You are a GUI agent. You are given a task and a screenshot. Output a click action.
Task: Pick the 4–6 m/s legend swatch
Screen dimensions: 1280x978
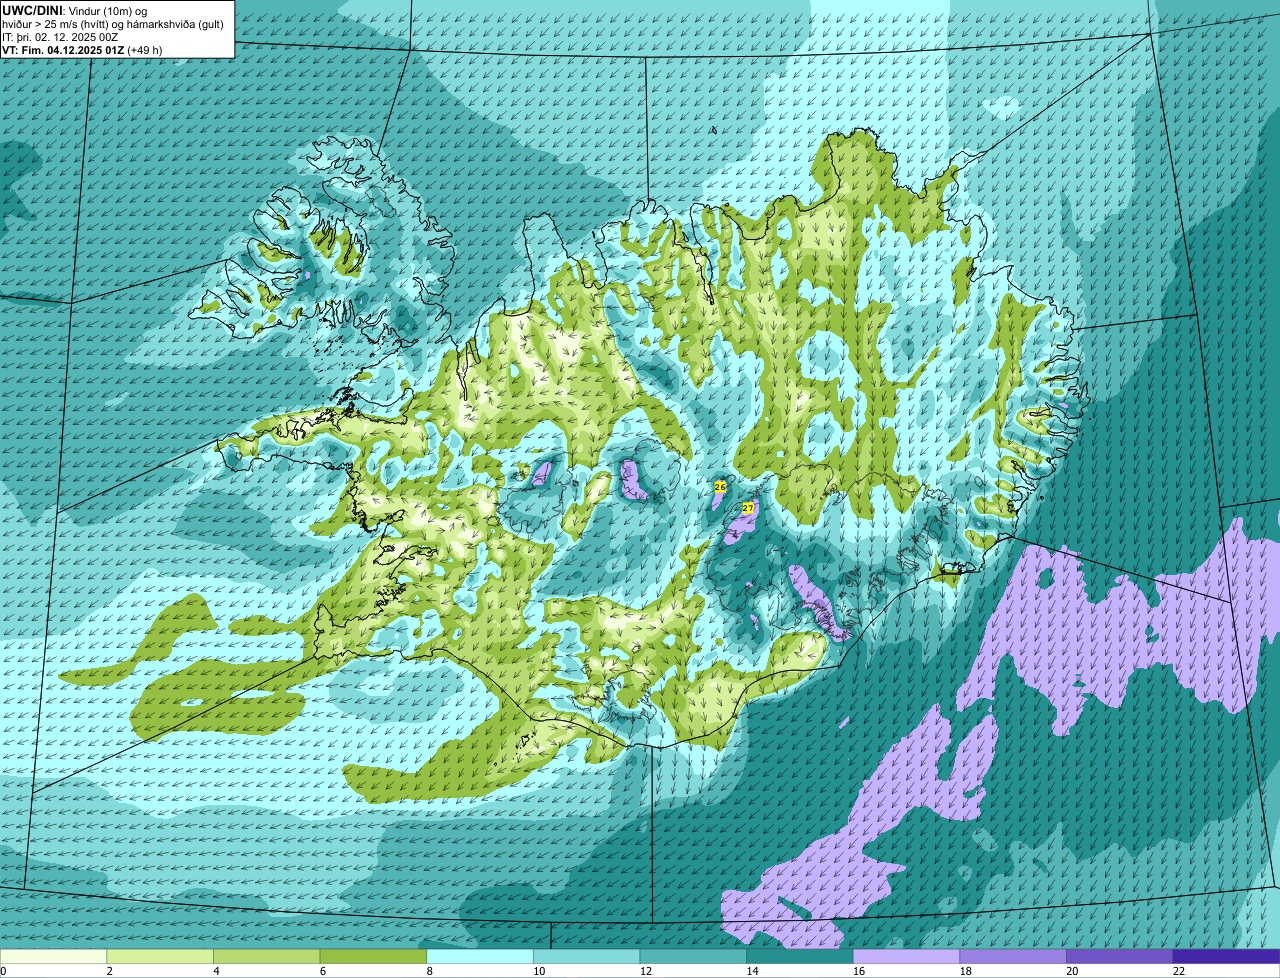[x=266, y=956]
